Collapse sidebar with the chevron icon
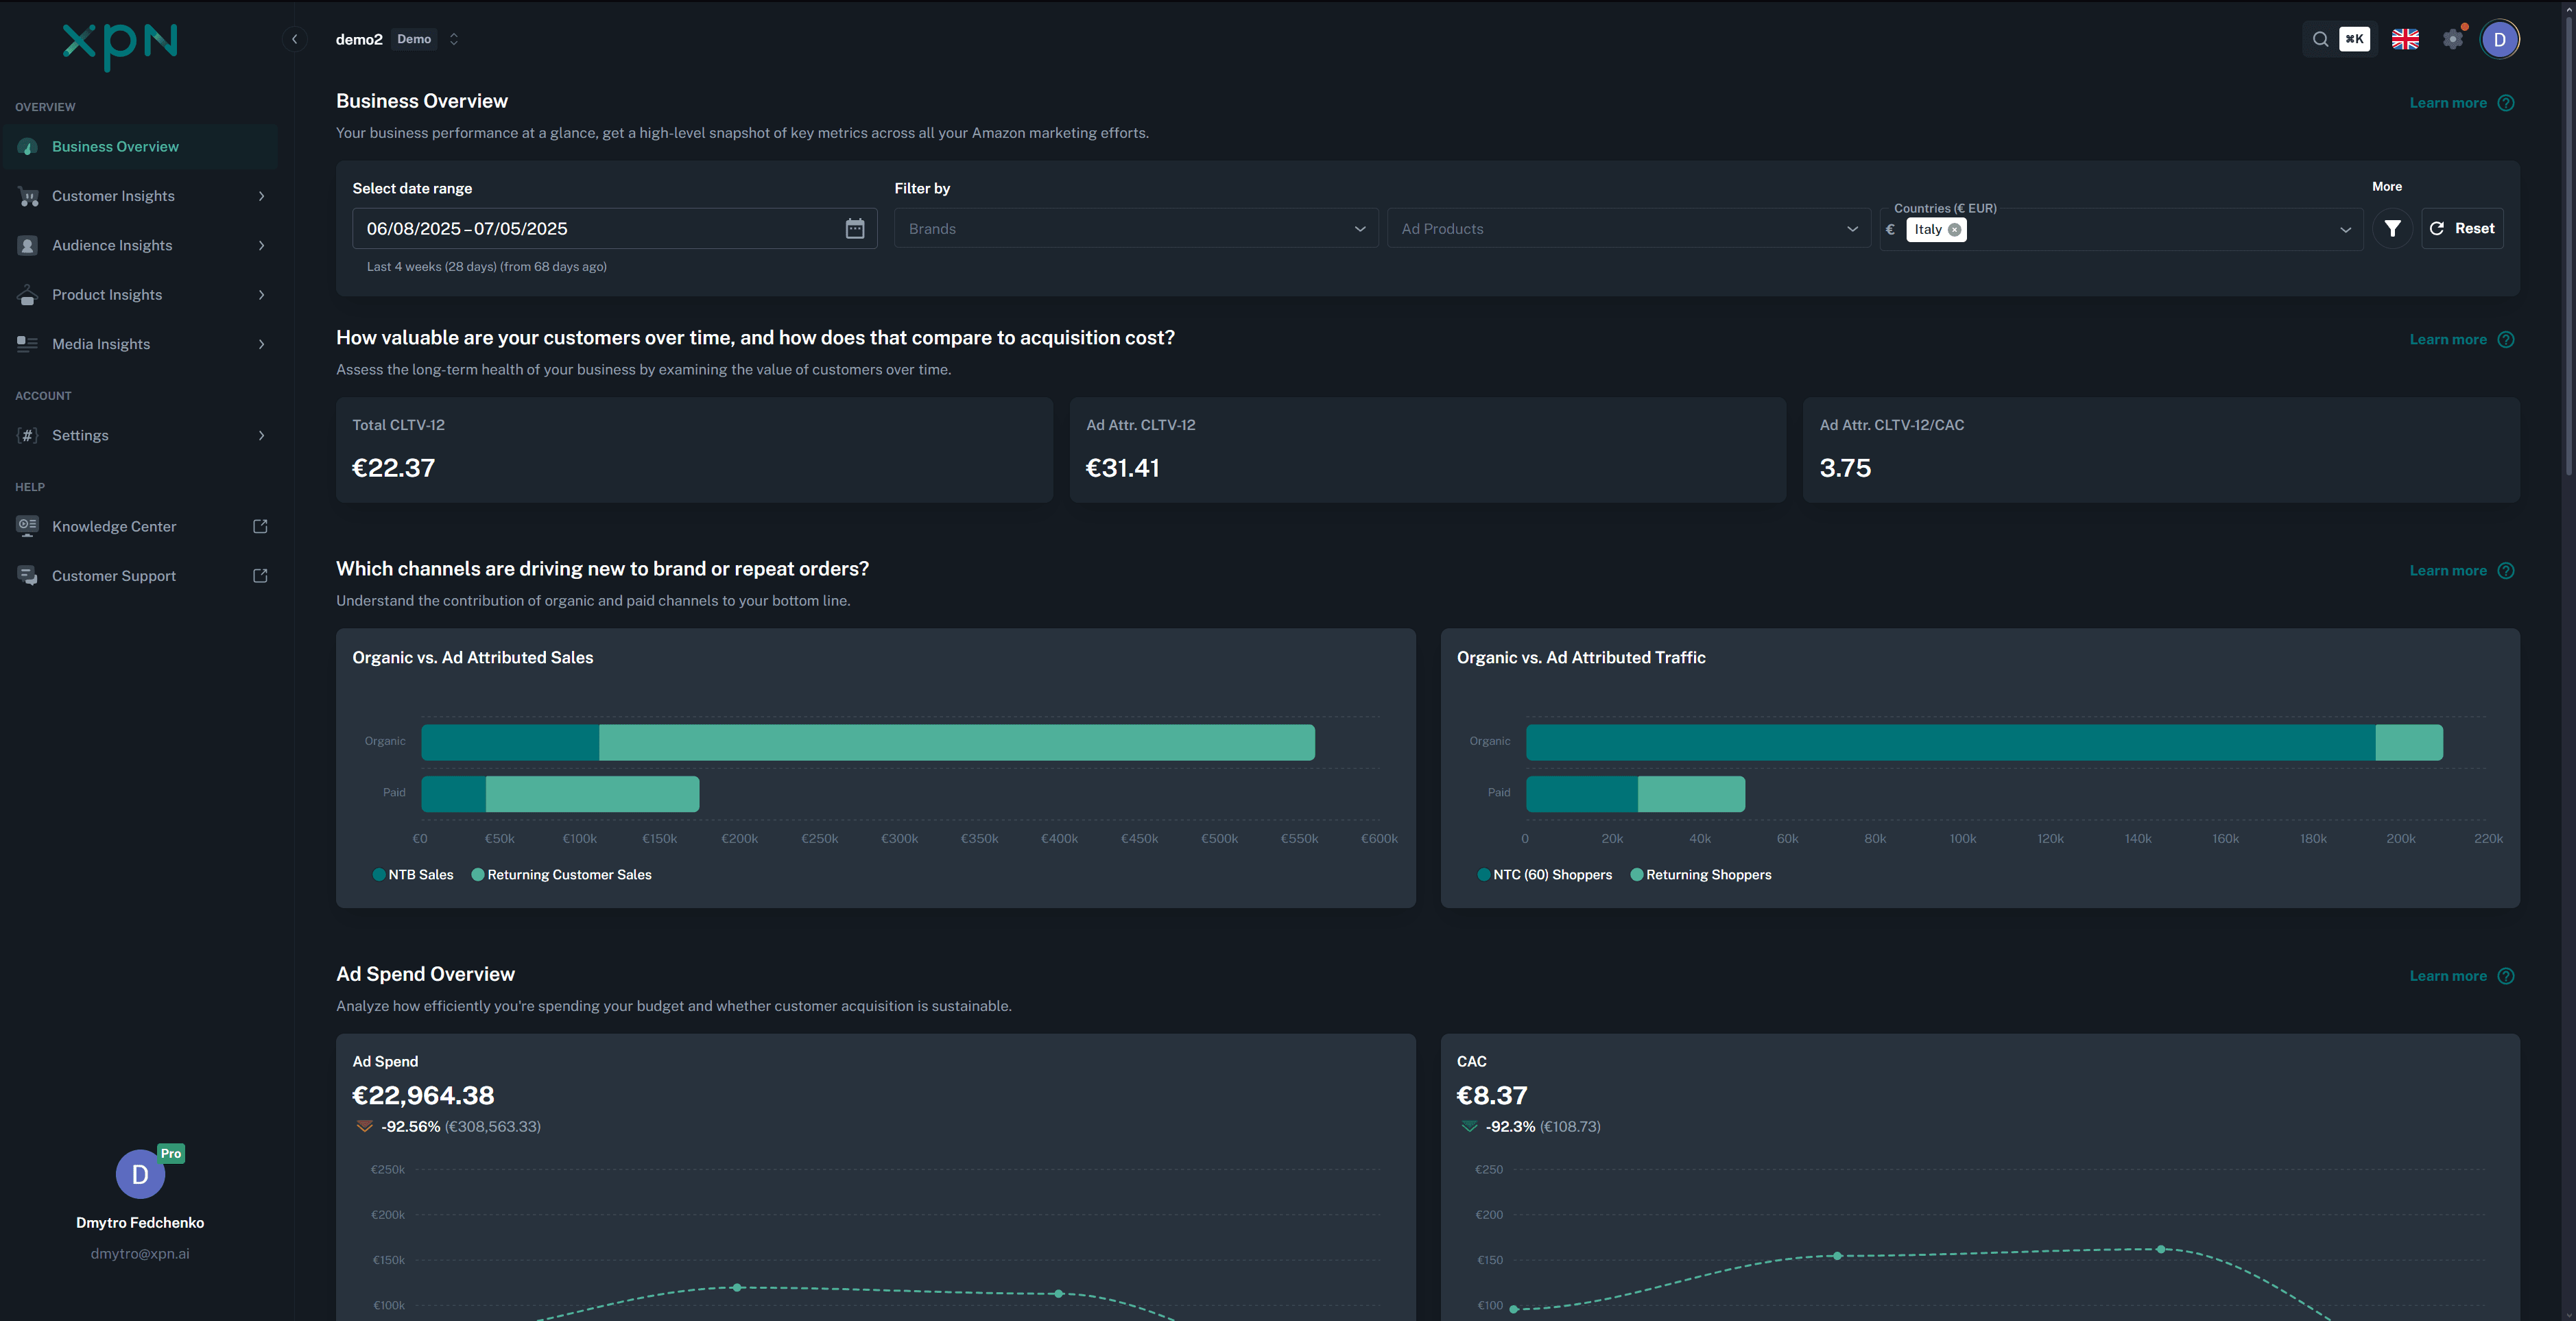 tap(294, 39)
